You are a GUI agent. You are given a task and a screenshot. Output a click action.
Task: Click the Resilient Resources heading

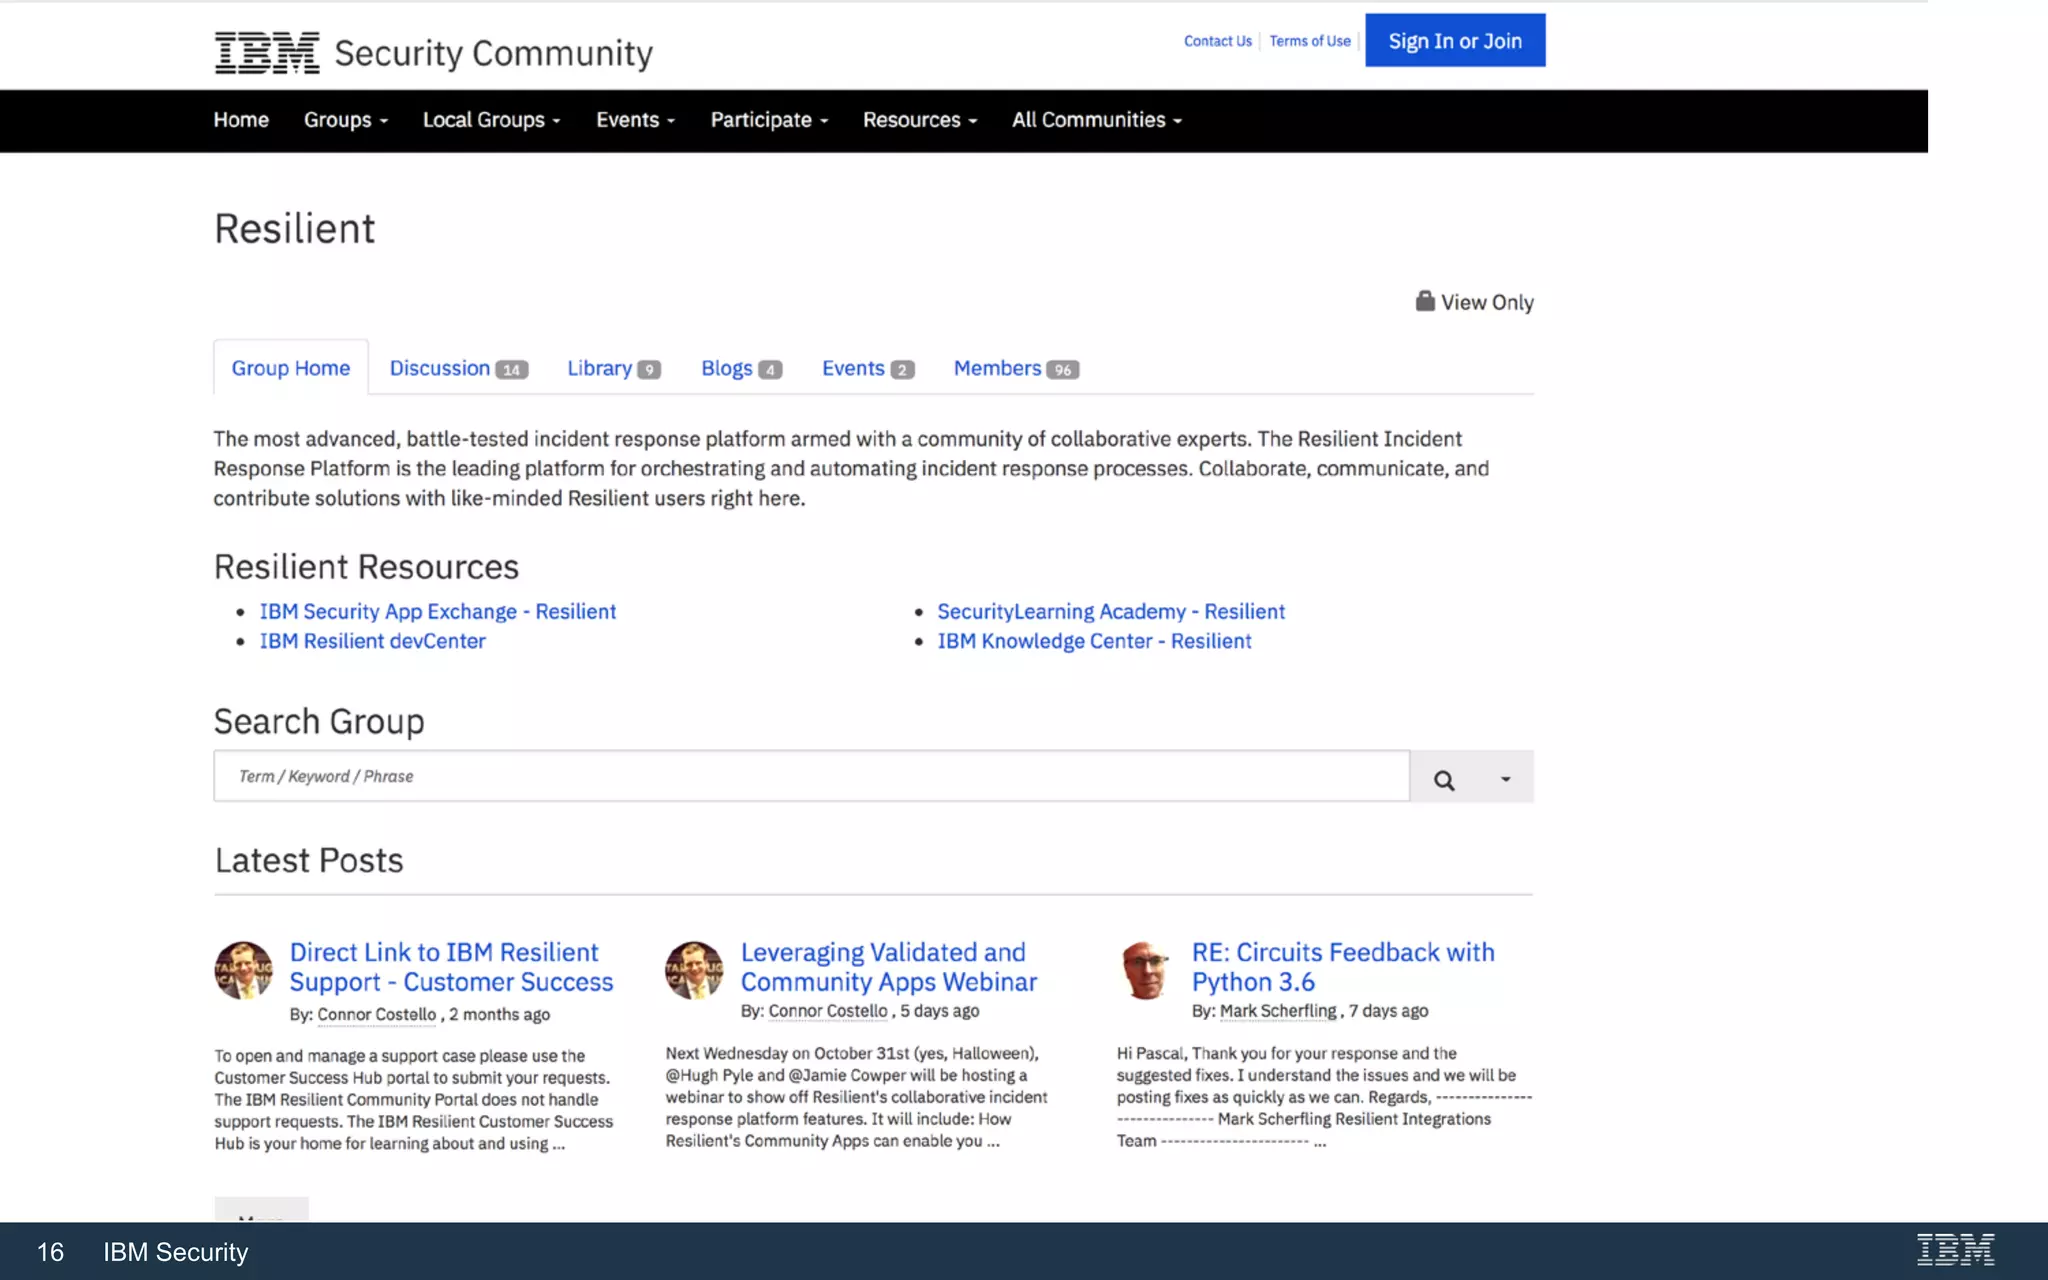(x=366, y=567)
